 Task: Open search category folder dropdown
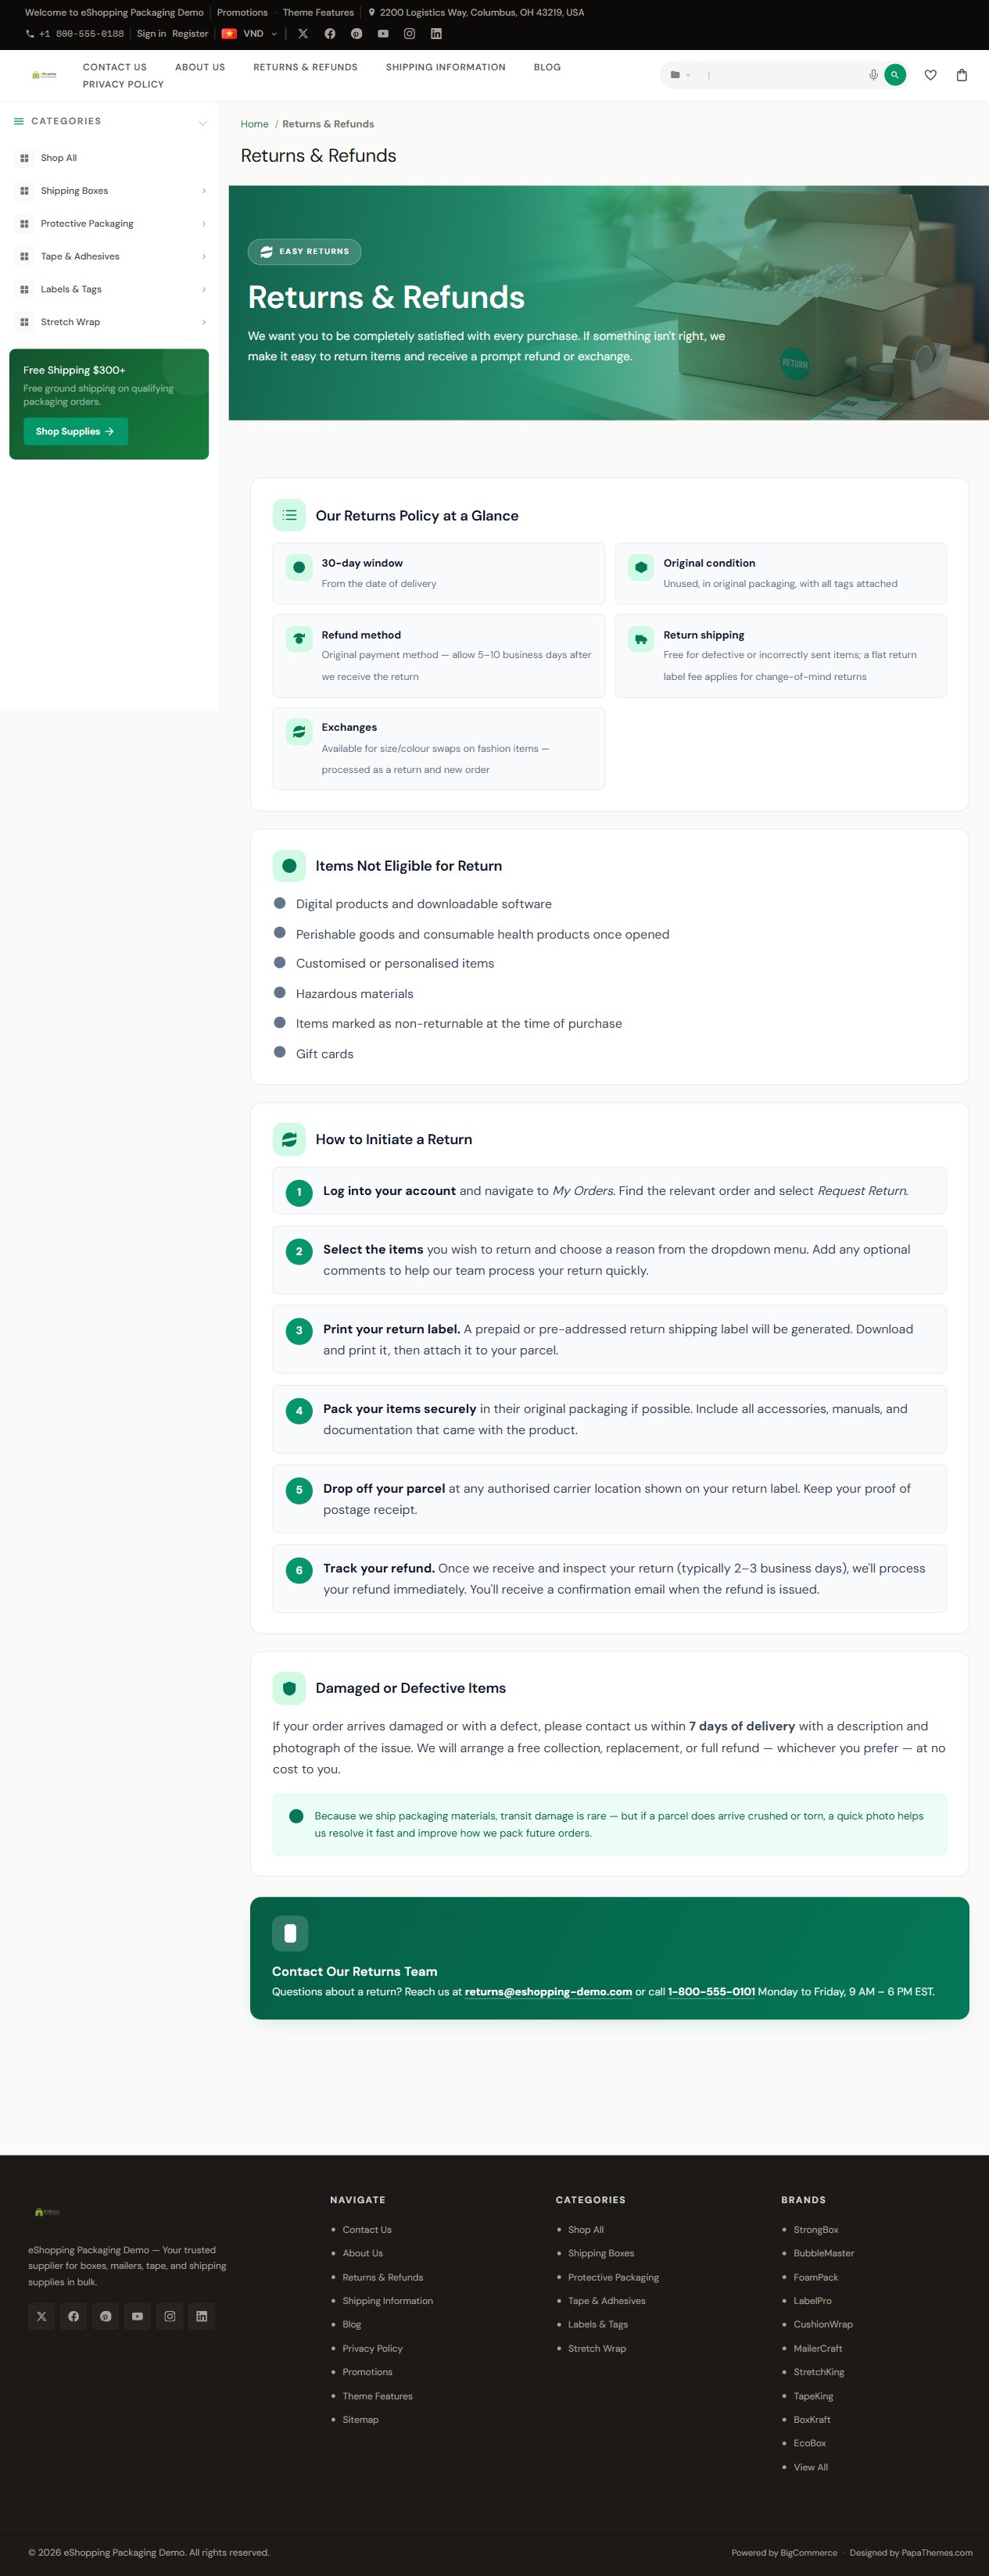tap(680, 75)
